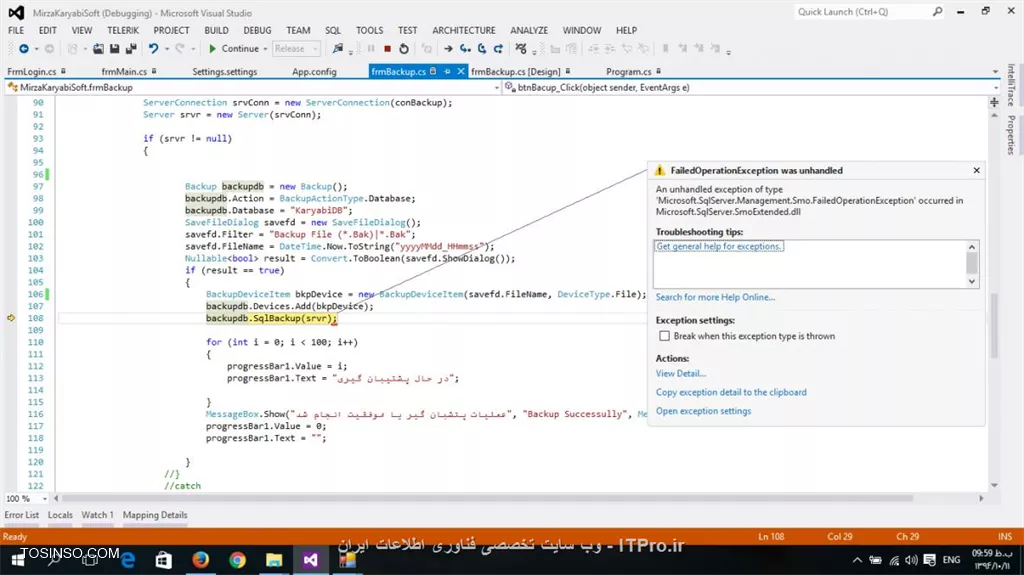Click the volume icon in system tray
Screen dimensions: 1024x575
(911, 560)
